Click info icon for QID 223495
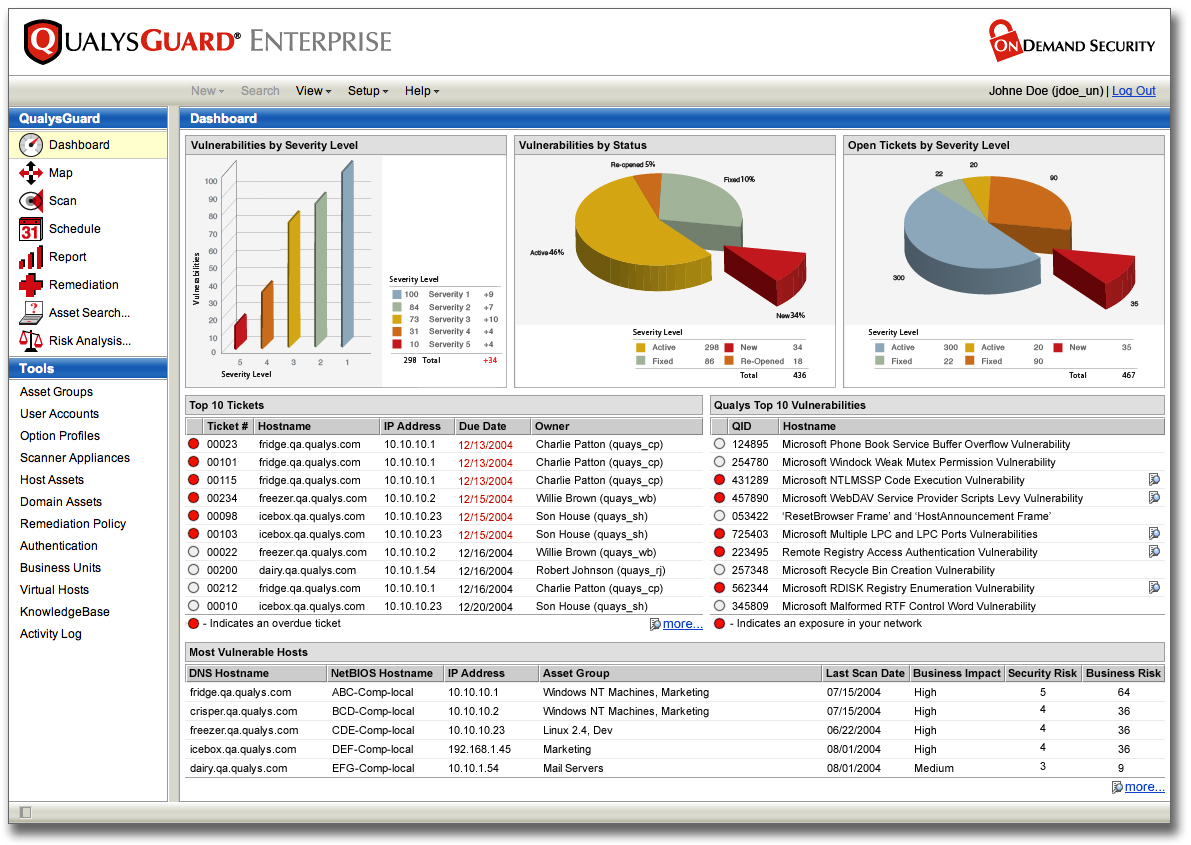Viewport: 1191px width, 845px height. tap(1154, 552)
